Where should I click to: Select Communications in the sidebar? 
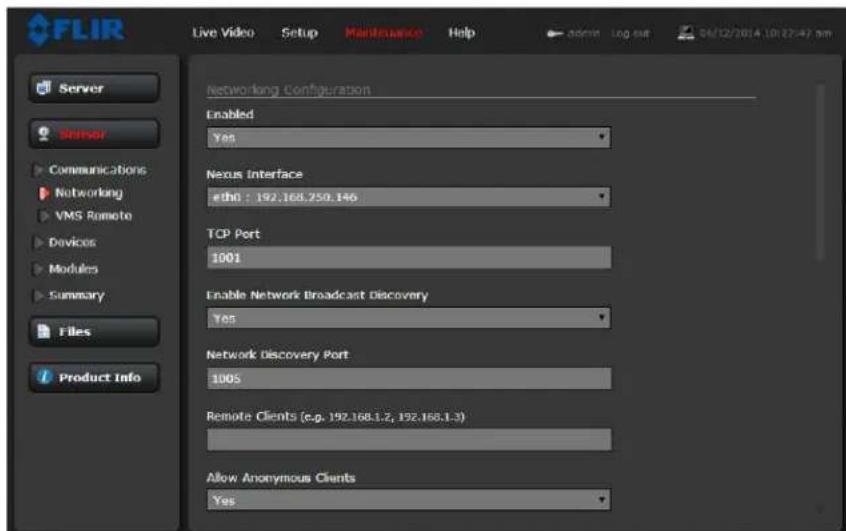coord(97,170)
